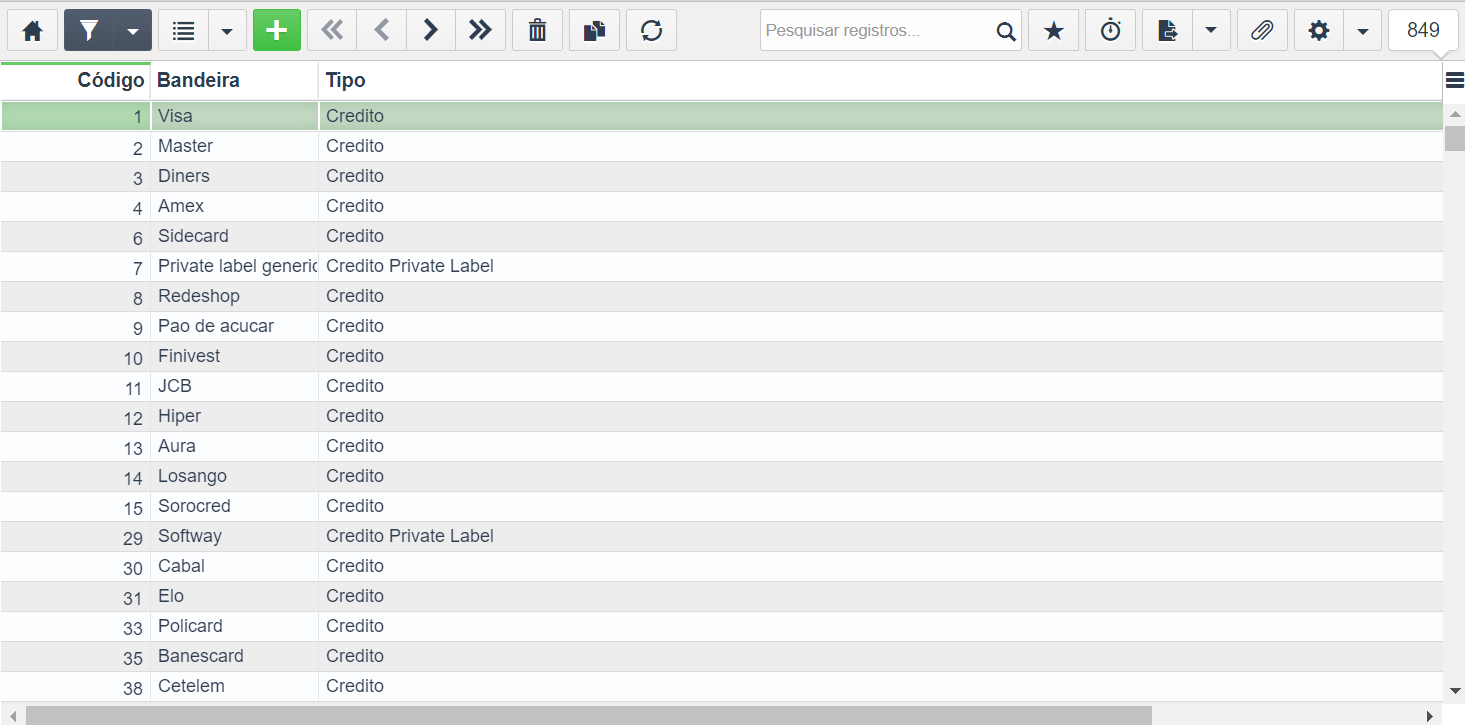This screenshot has height=725, width=1465.
Task: Delete the selected record with trash icon
Action: point(538,30)
